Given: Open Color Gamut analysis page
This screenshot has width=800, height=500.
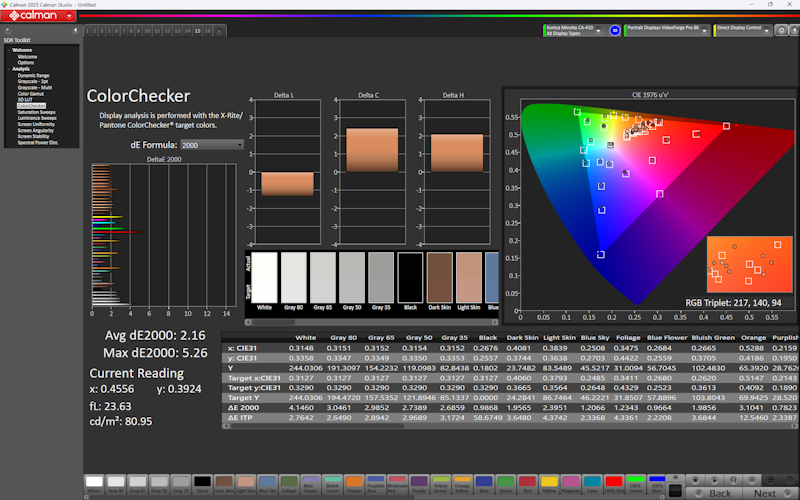Looking at the screenshot, I should tap(31, 94).
